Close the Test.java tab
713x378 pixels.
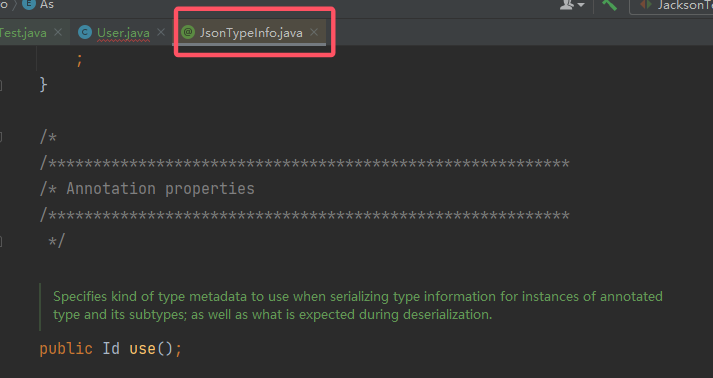[x=58, y=32]
